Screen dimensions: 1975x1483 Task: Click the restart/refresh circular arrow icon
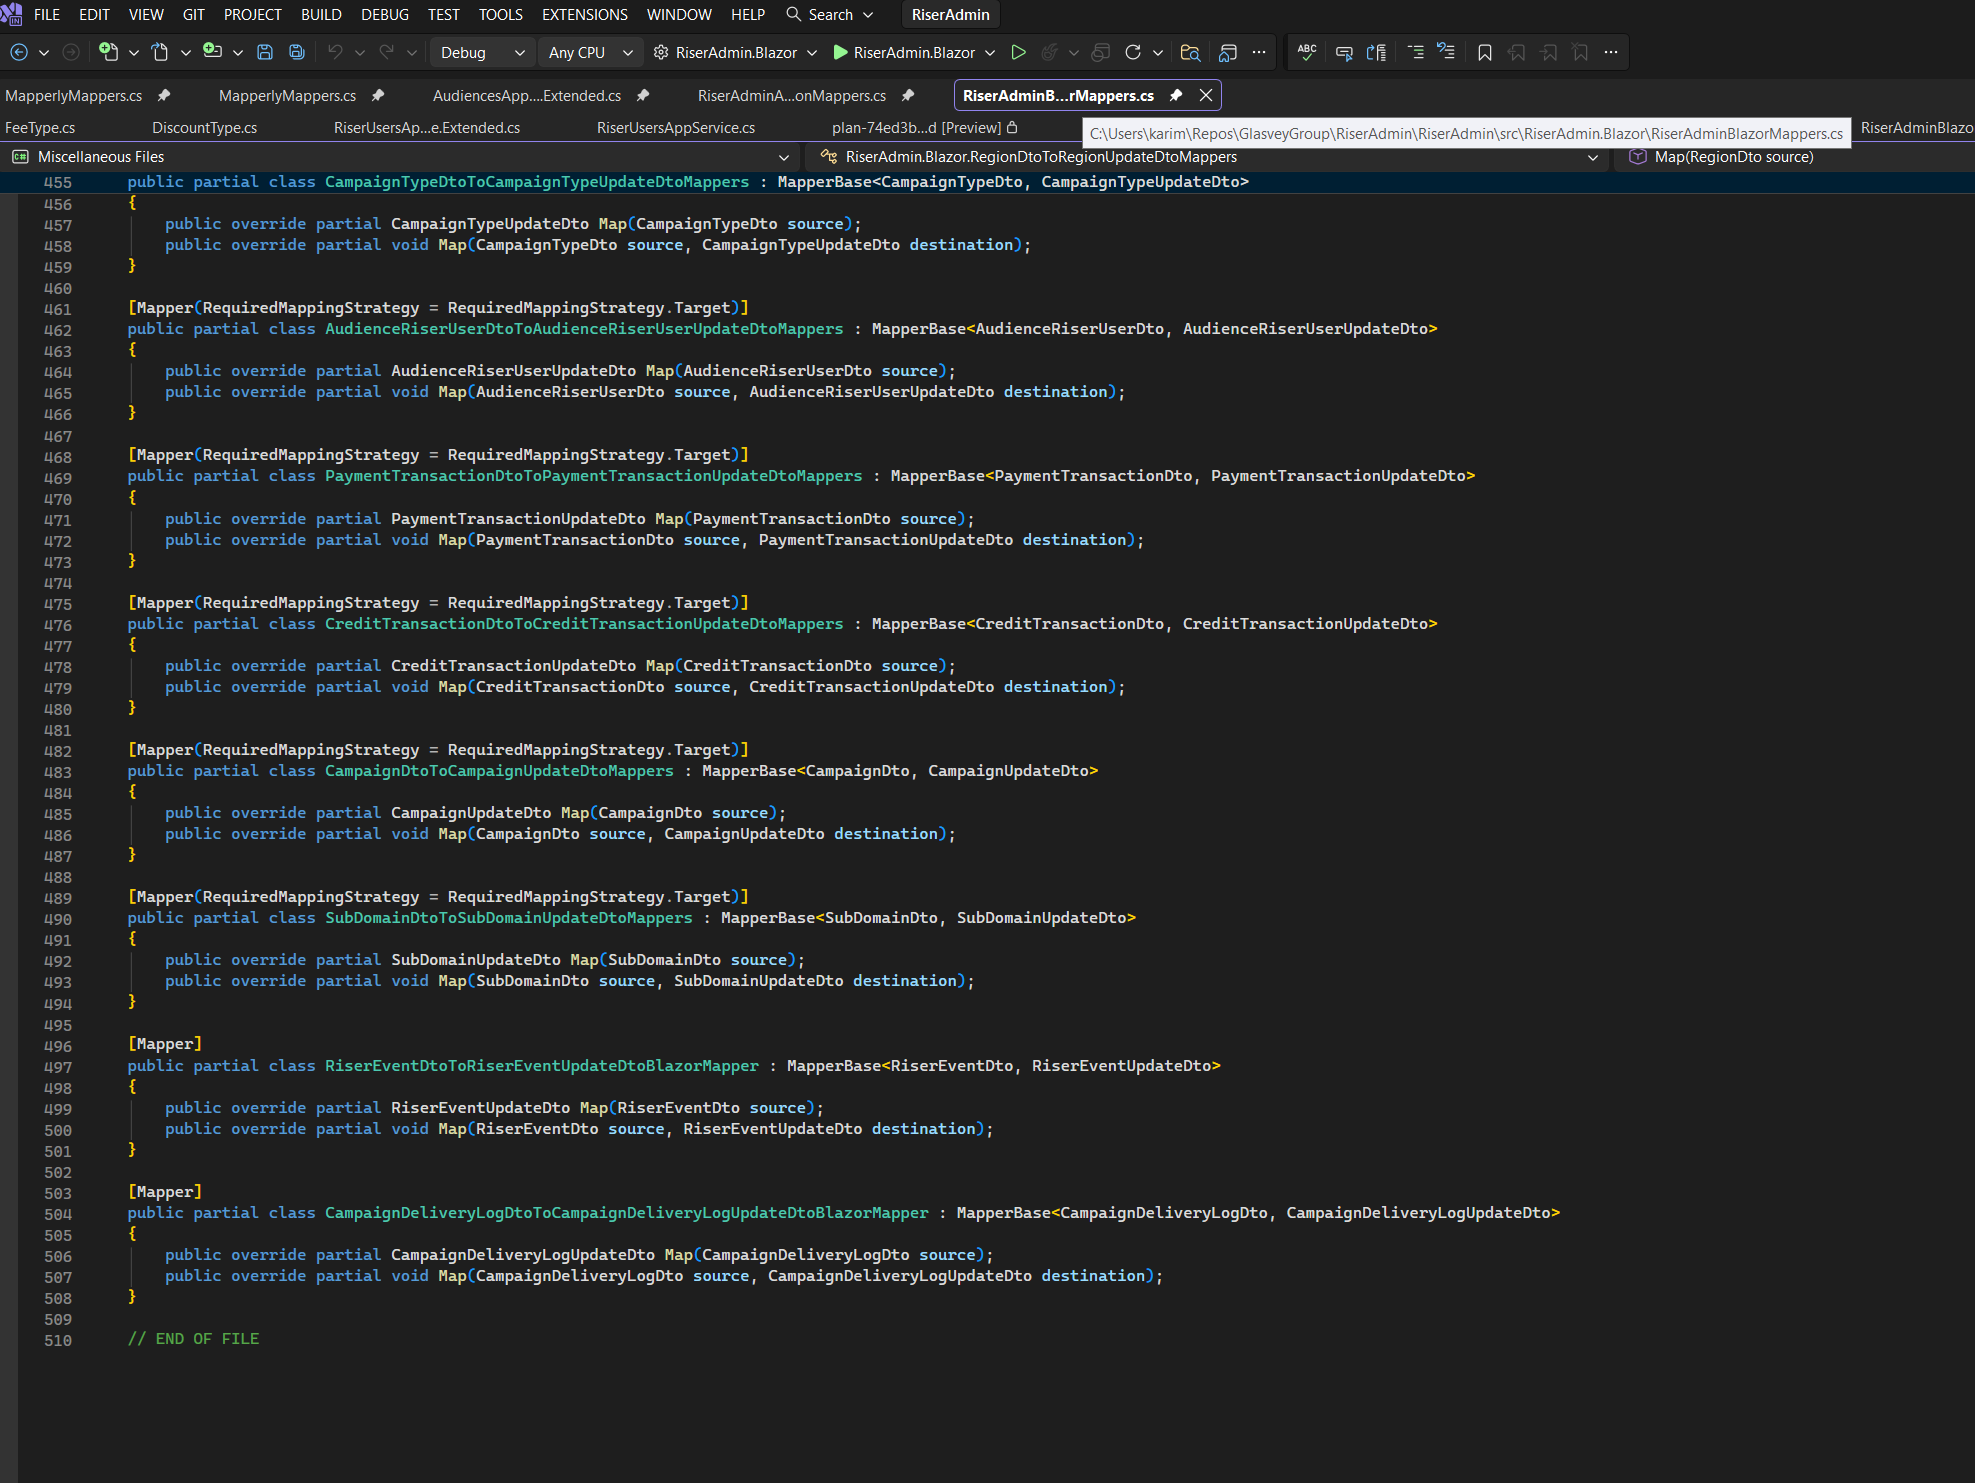click(1132, 52)
